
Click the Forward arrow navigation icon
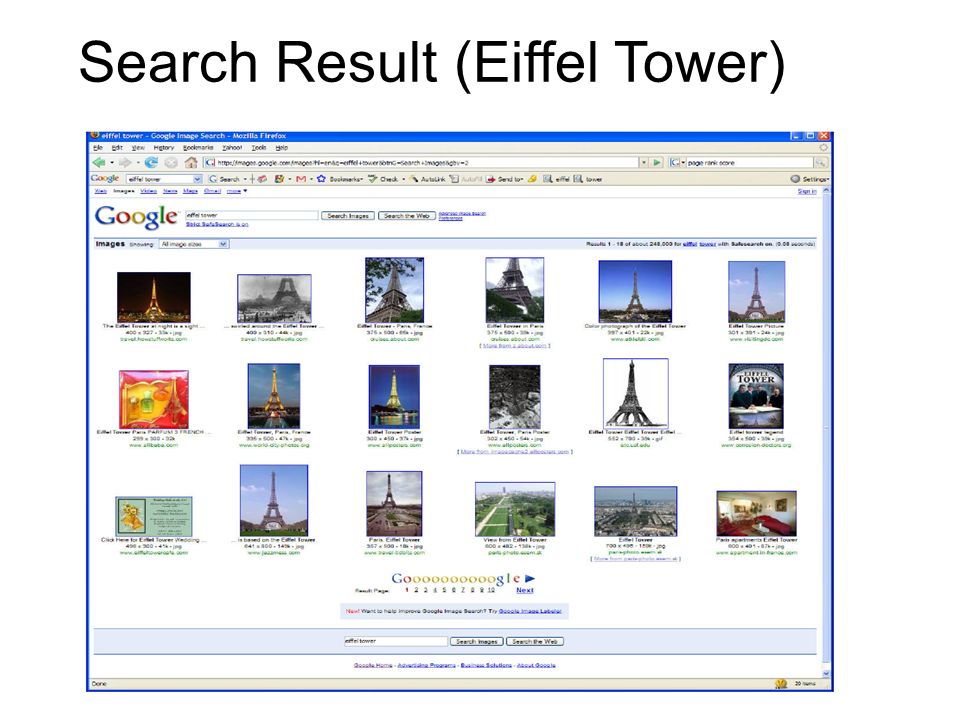point(125,162)
